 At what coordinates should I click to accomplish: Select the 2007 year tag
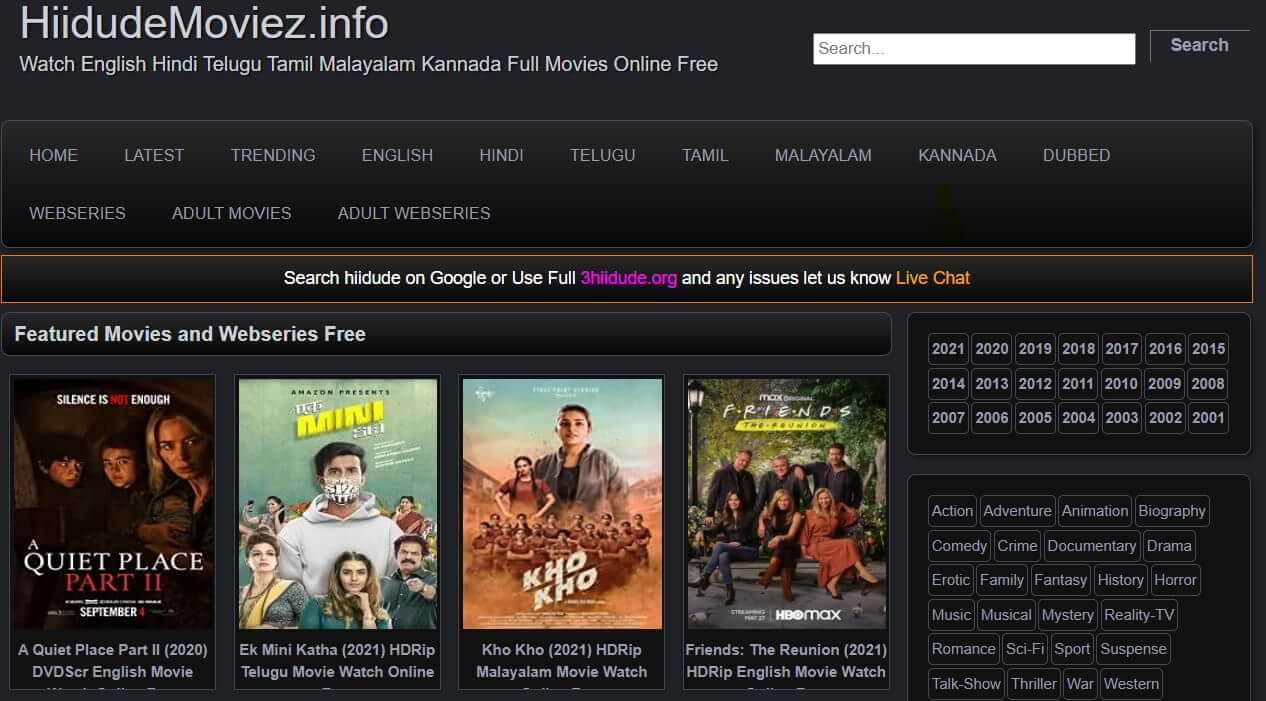[x=948, y=418]
